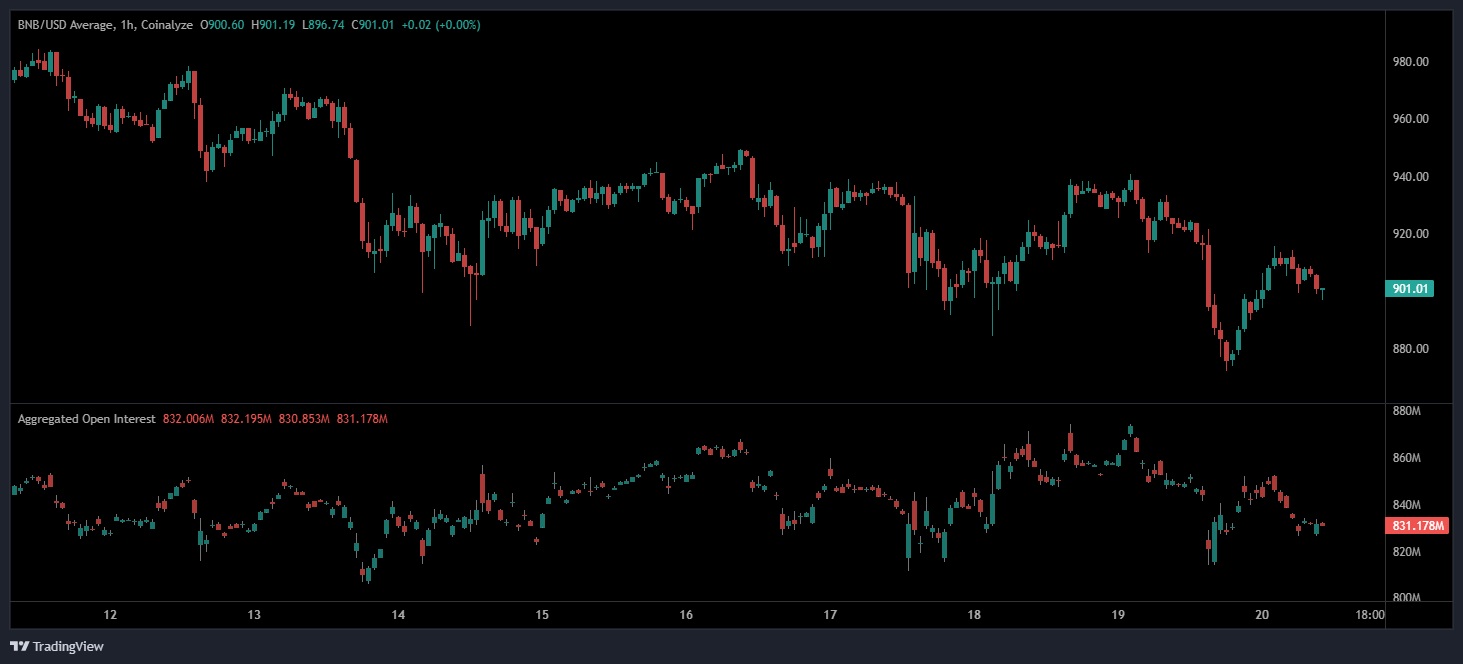
Task: Click the +0.02 (+0.00%) change value
Action: (440, 24)
